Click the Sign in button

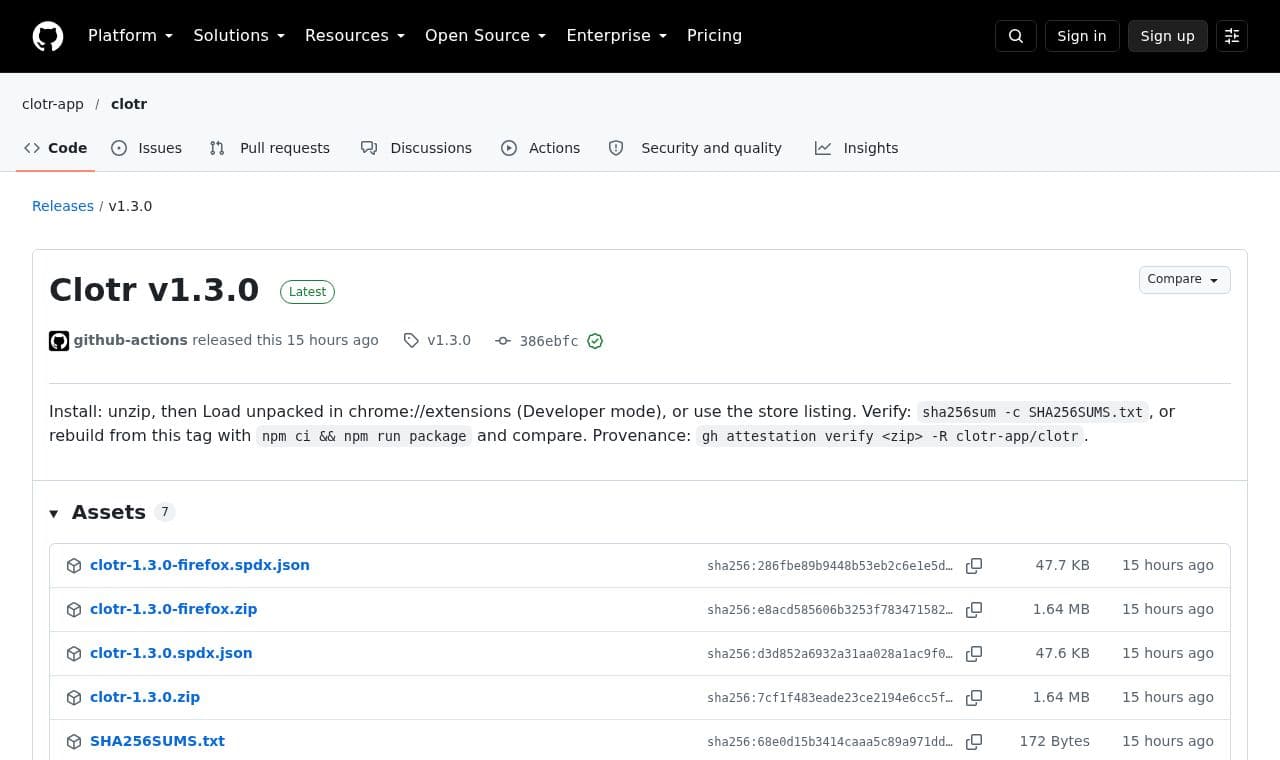click(x=1082, y=36)
